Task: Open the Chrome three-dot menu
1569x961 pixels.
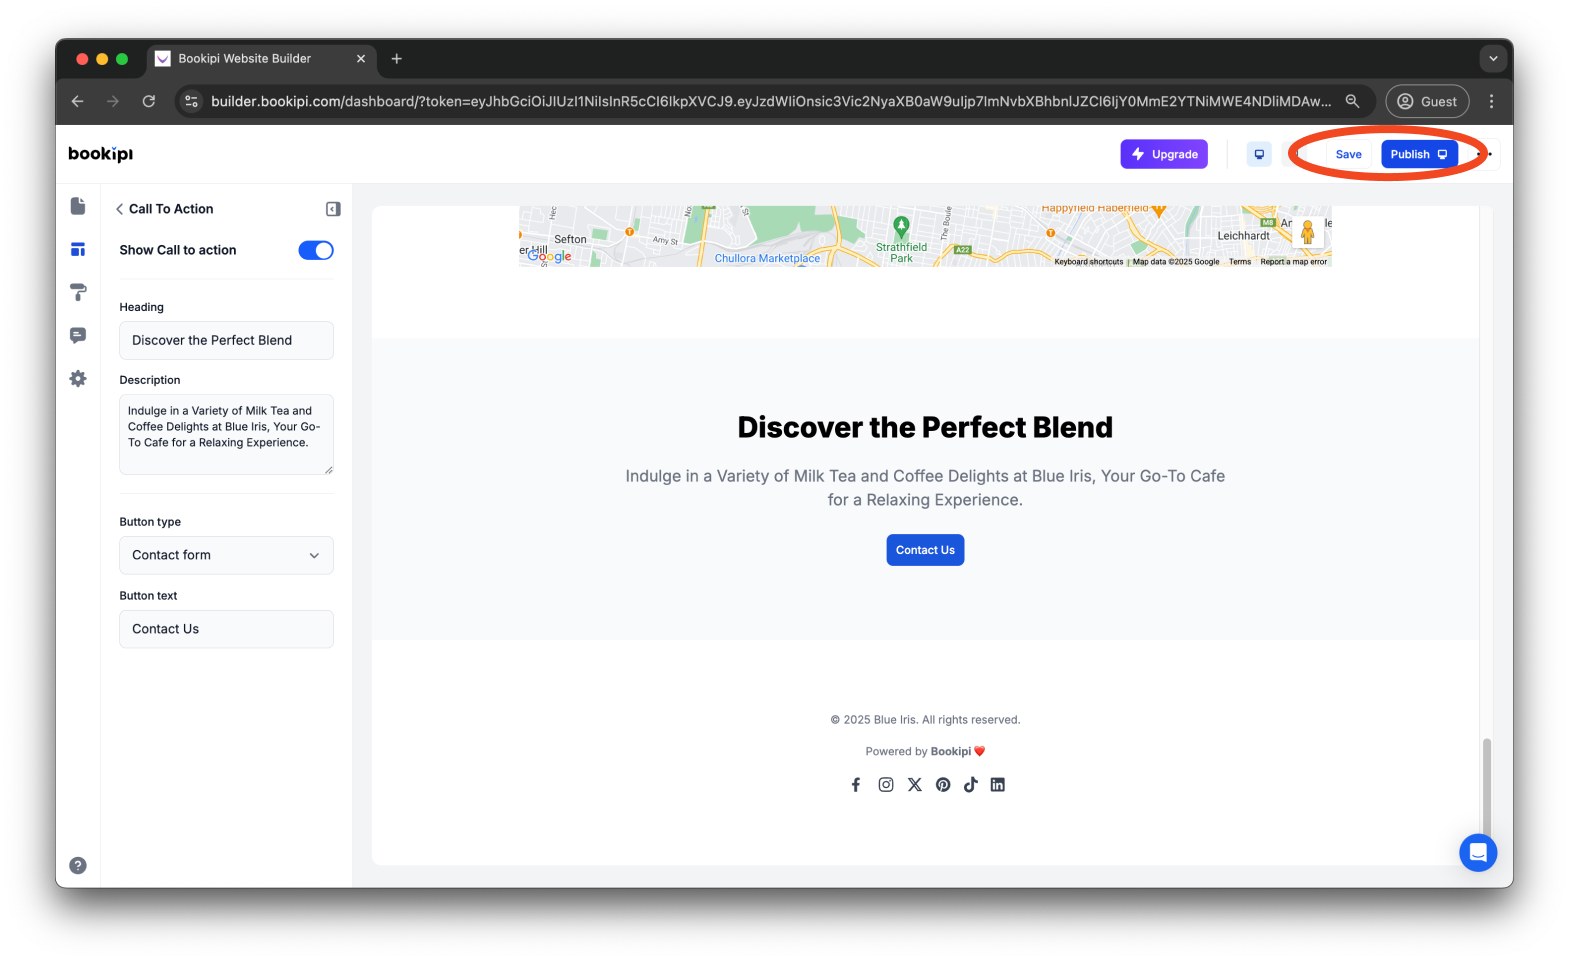Action: coord(1491,101)
